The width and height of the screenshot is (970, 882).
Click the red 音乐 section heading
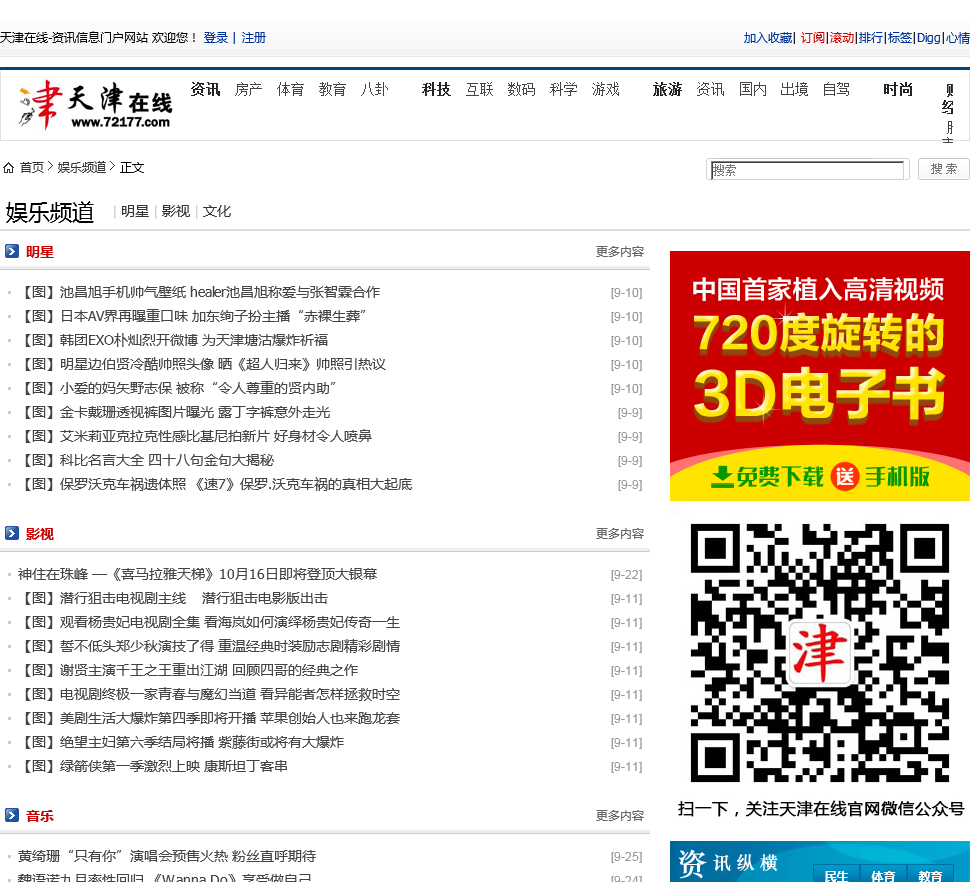(40, 816)
